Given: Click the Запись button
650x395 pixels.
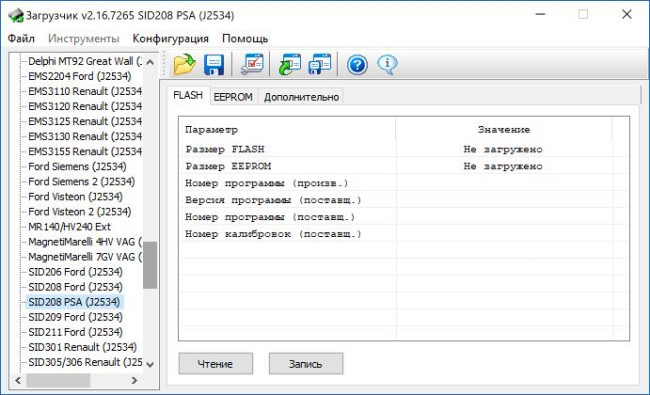Looking at the screenshot, I should point(306,364).
